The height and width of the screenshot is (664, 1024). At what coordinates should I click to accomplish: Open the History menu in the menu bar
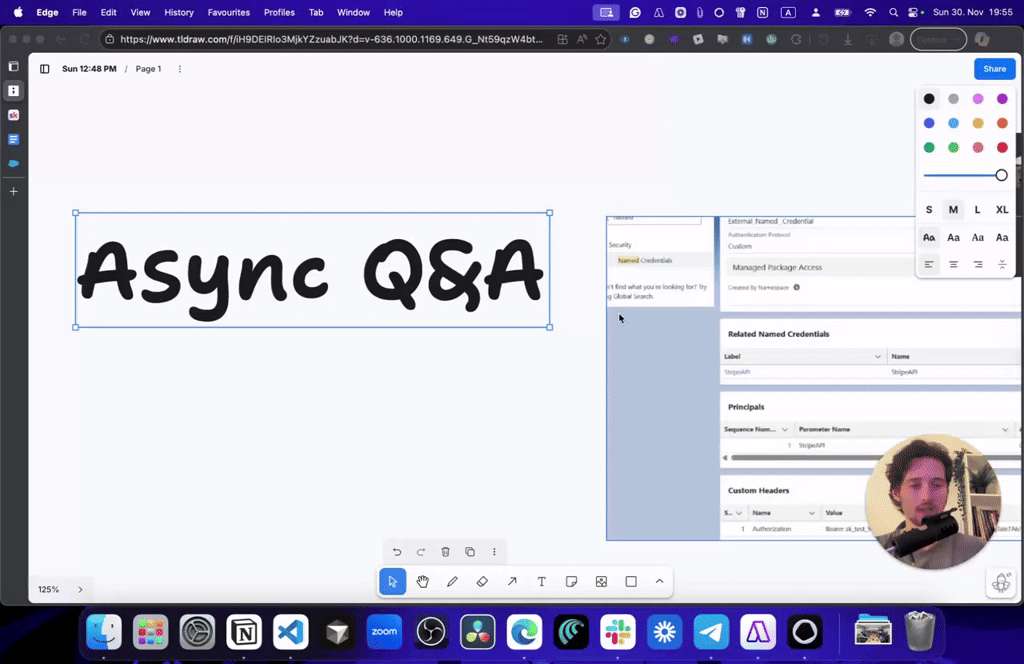(178, 12)
